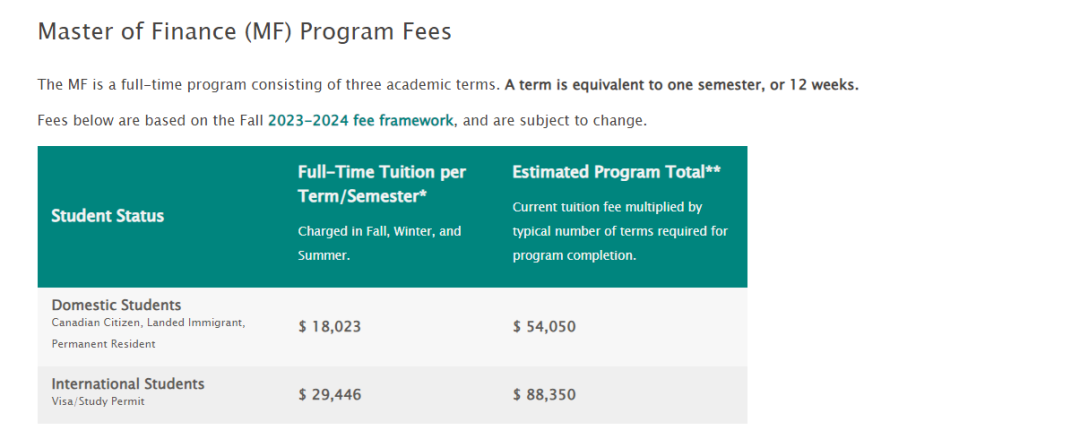This screenshot has height=439, width=1080.
Task: Select the Domestic Students row label
Action: tap(116, 305)
